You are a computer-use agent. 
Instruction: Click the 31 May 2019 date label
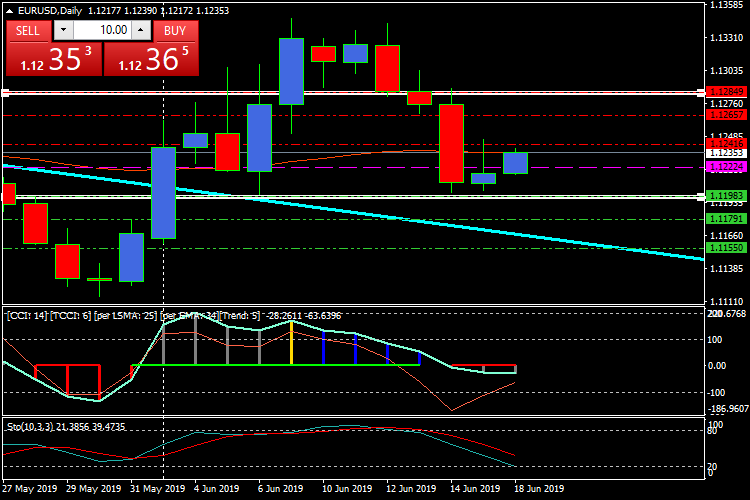click(x=157, y=489)
